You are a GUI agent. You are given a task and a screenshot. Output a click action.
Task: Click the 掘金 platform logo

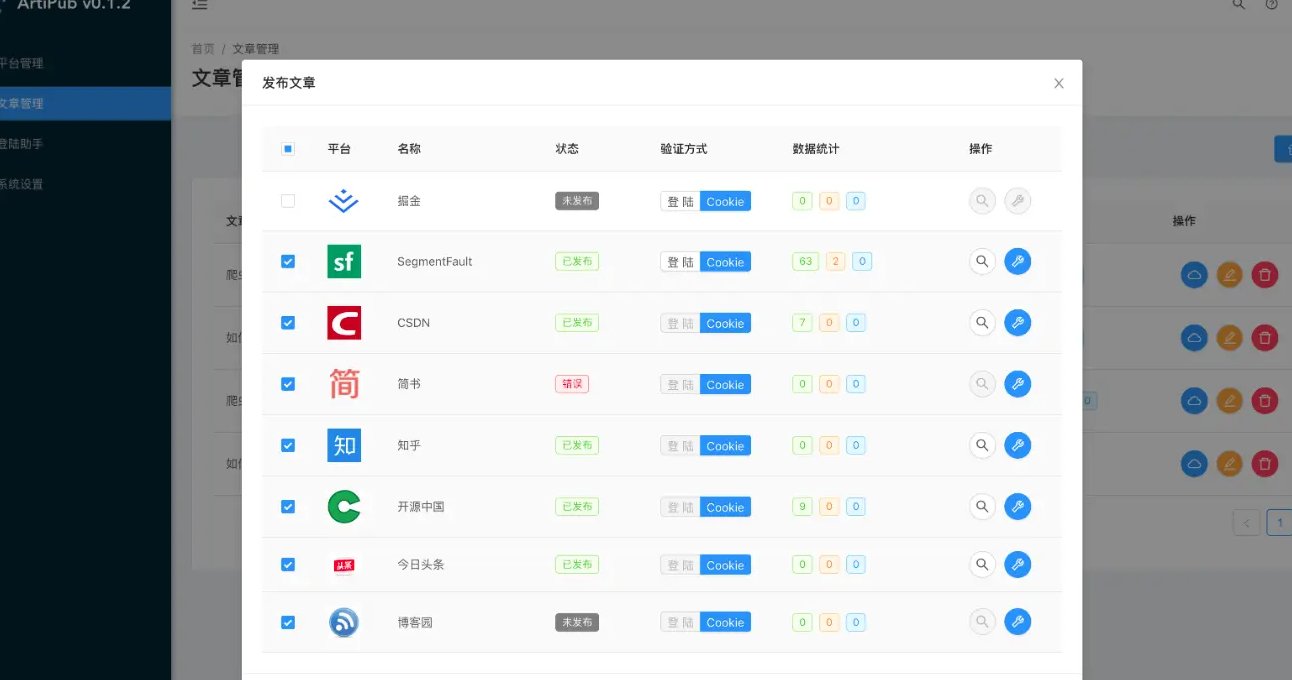pyautogui.click(x=344, y=201)
